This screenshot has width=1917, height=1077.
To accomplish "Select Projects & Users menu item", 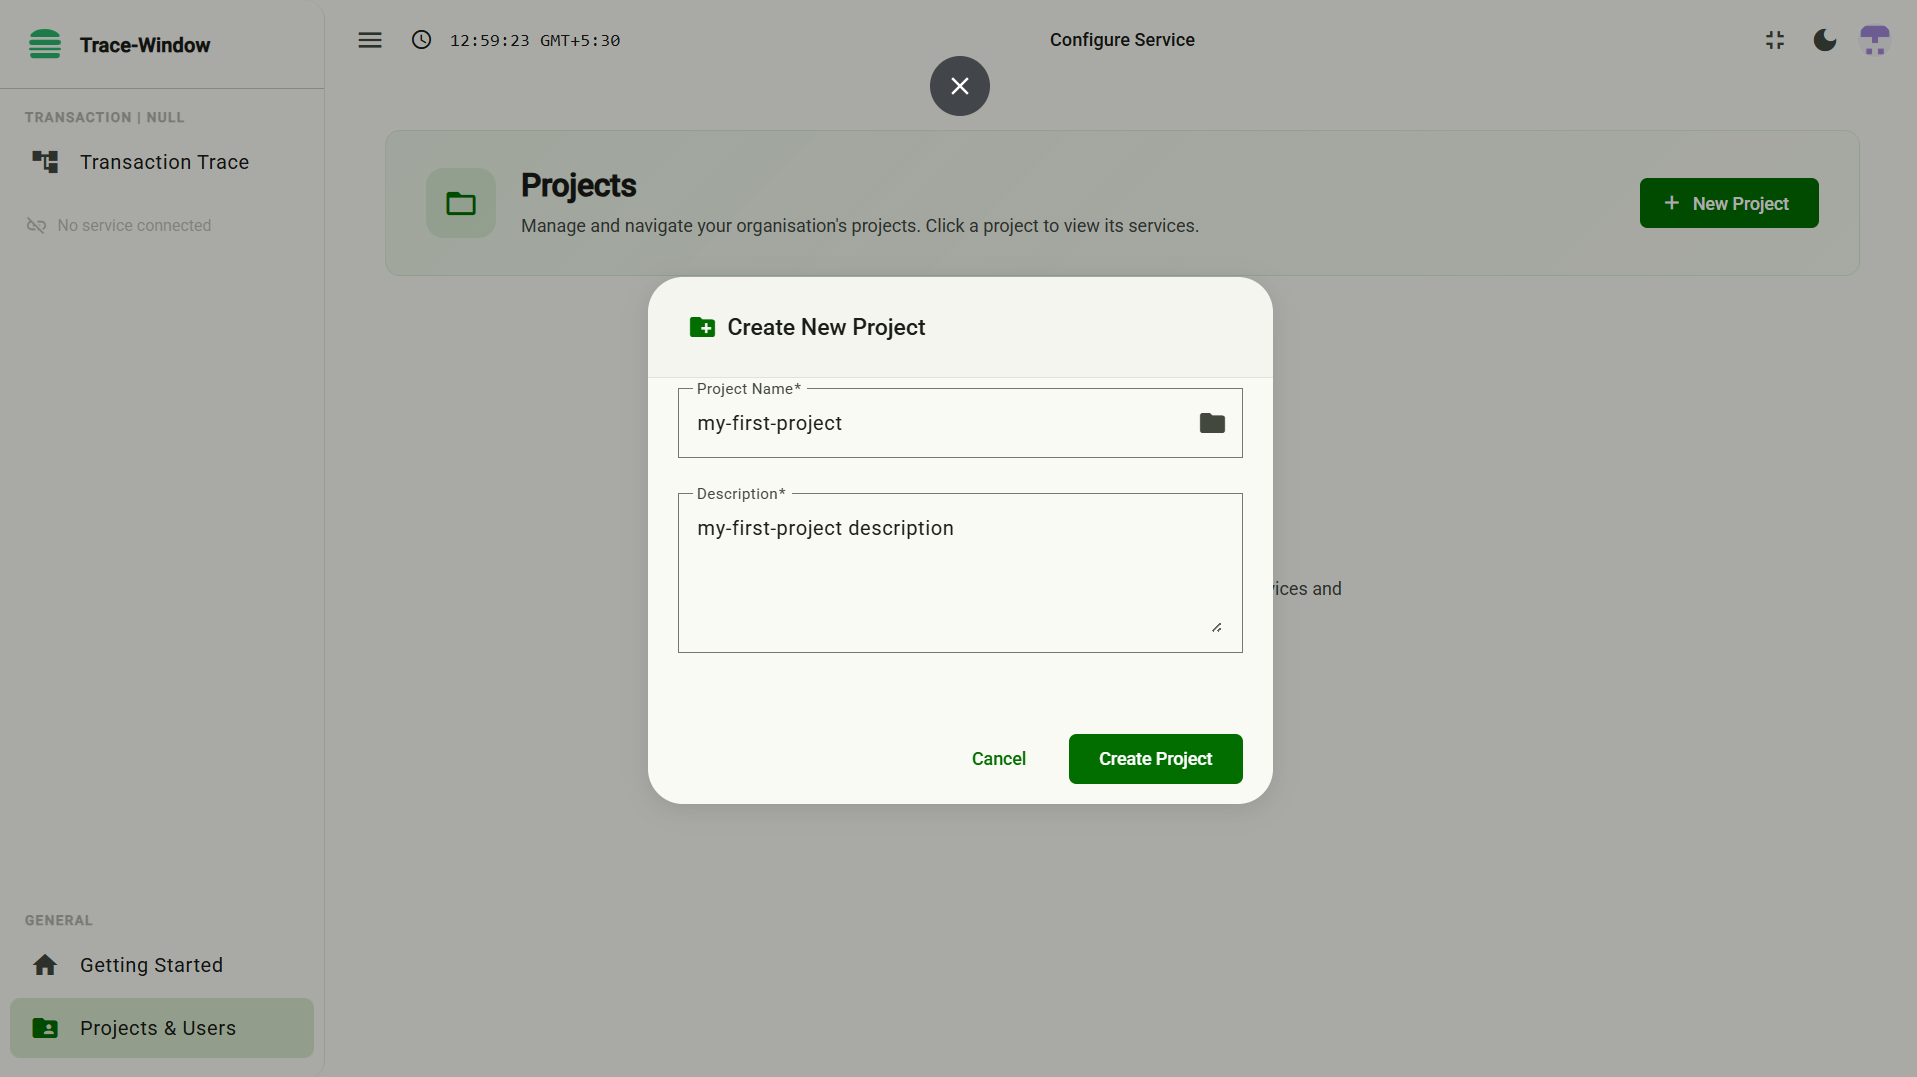I will coord(162,1028).
